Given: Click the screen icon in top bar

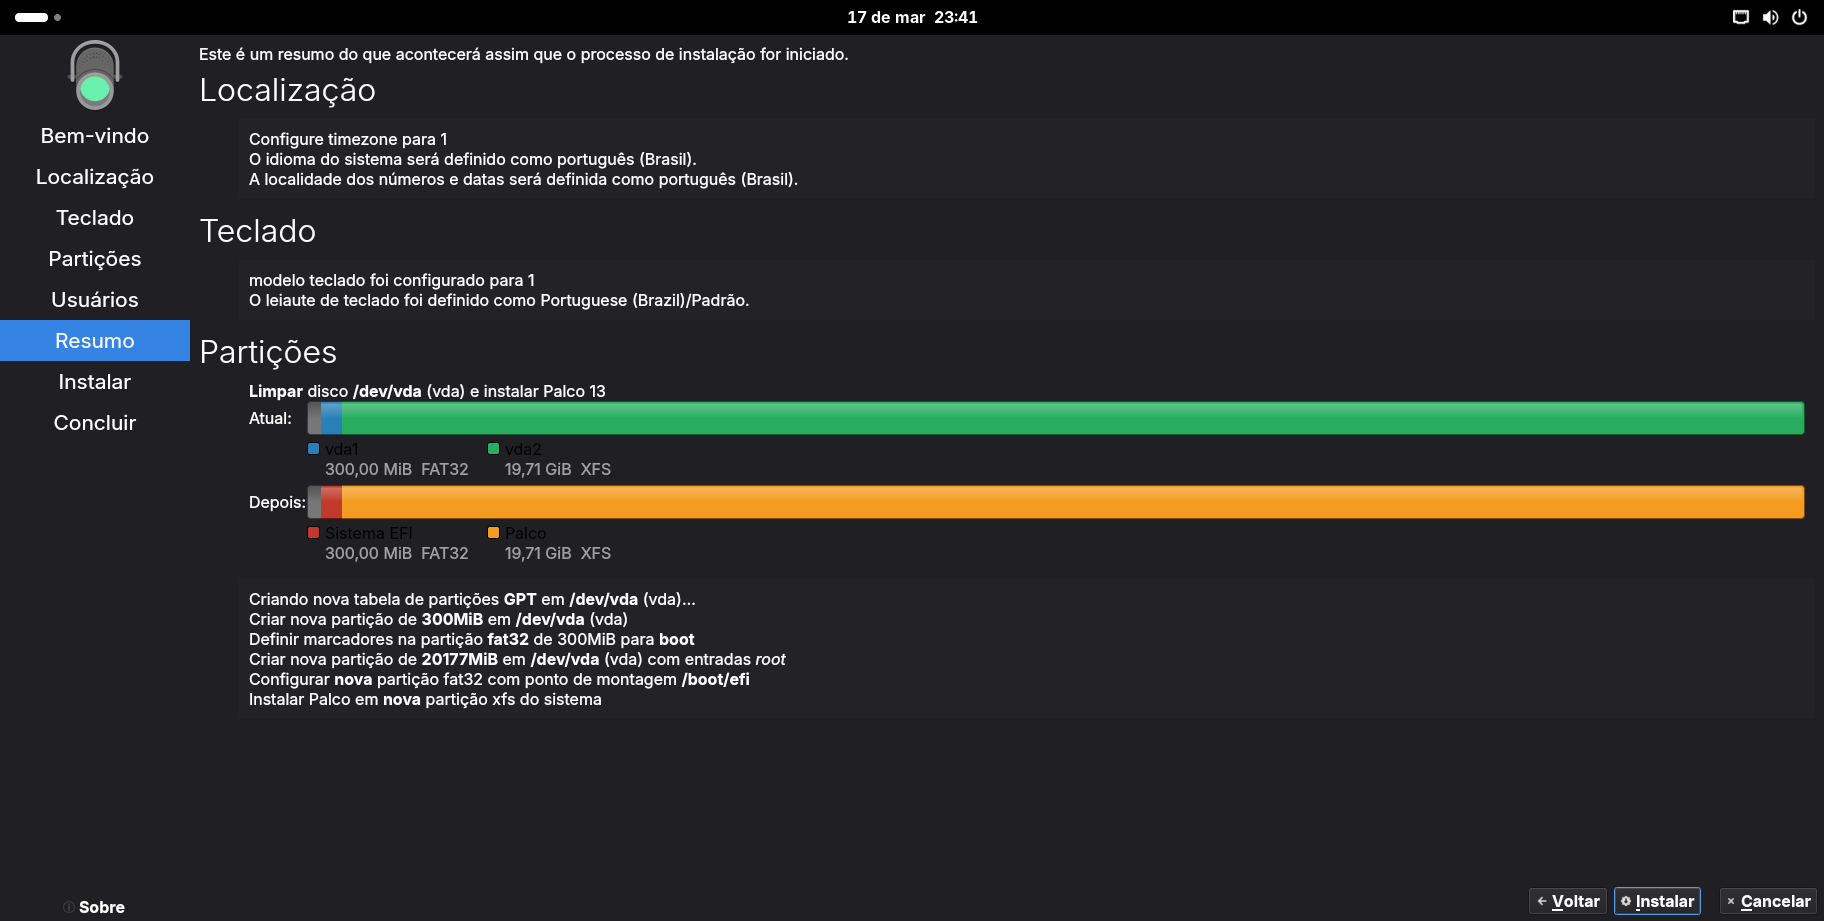Looking at the screenshot, I should 1741,17.
